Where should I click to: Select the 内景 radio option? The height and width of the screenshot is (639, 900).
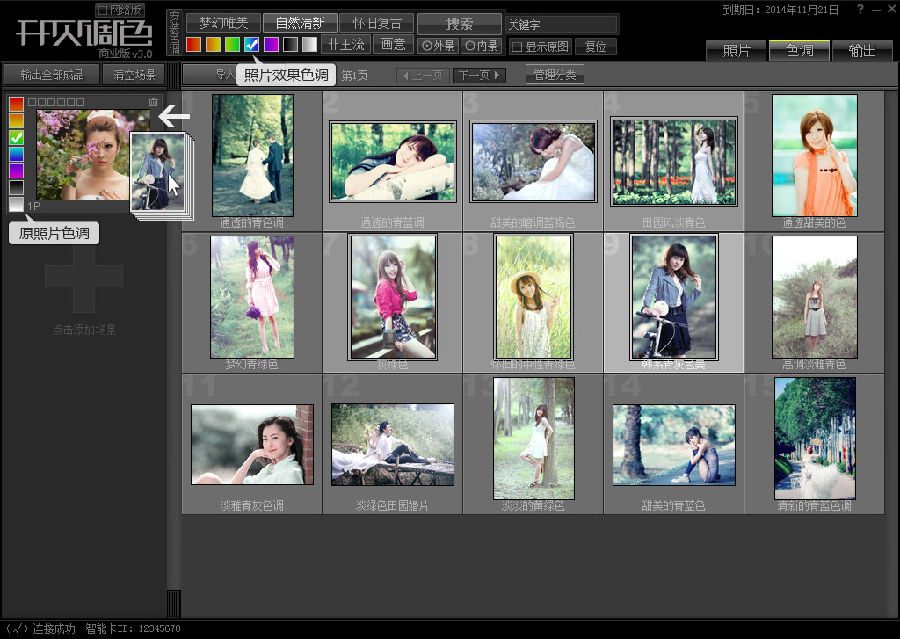click(x=470, y=46)
